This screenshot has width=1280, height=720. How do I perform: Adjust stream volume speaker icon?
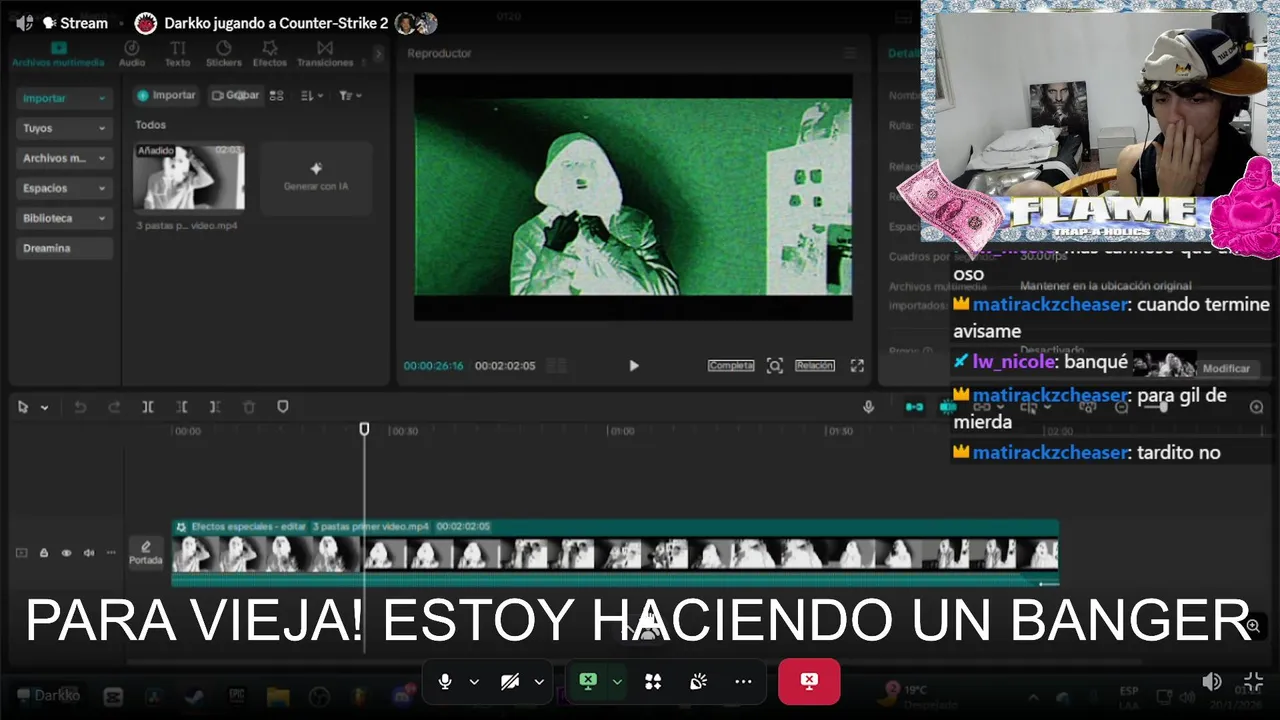(x=1211, y=682)
